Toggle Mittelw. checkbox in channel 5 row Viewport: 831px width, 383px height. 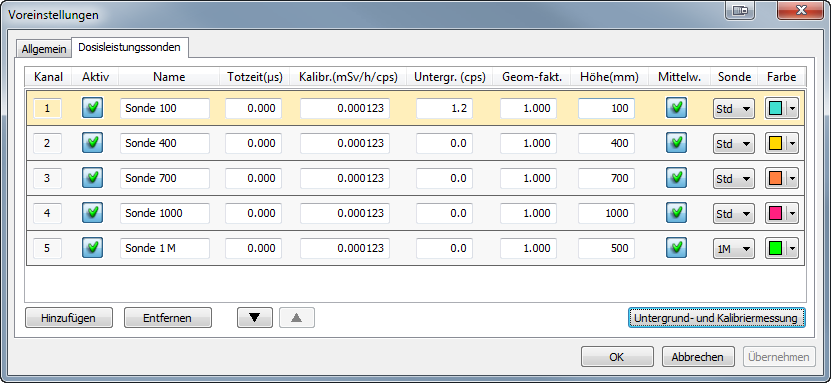click(x=676, y=248)
